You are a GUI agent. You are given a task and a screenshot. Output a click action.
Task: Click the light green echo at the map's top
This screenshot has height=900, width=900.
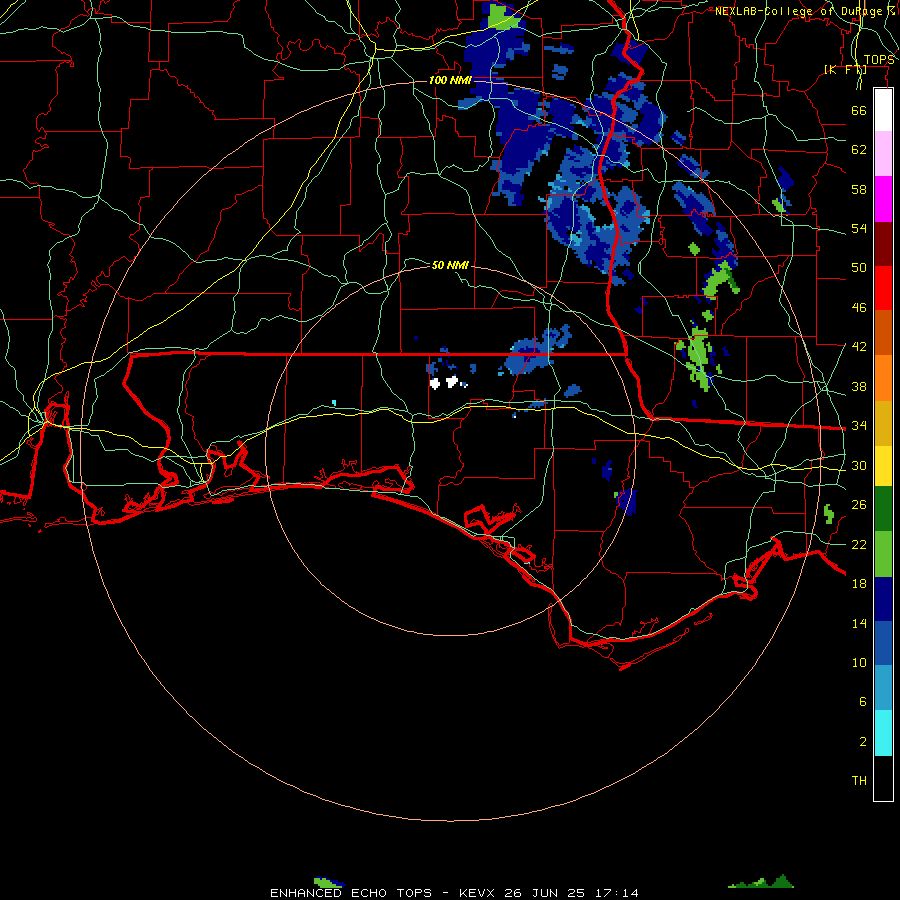pyautogui.click(x=503, y=17)
